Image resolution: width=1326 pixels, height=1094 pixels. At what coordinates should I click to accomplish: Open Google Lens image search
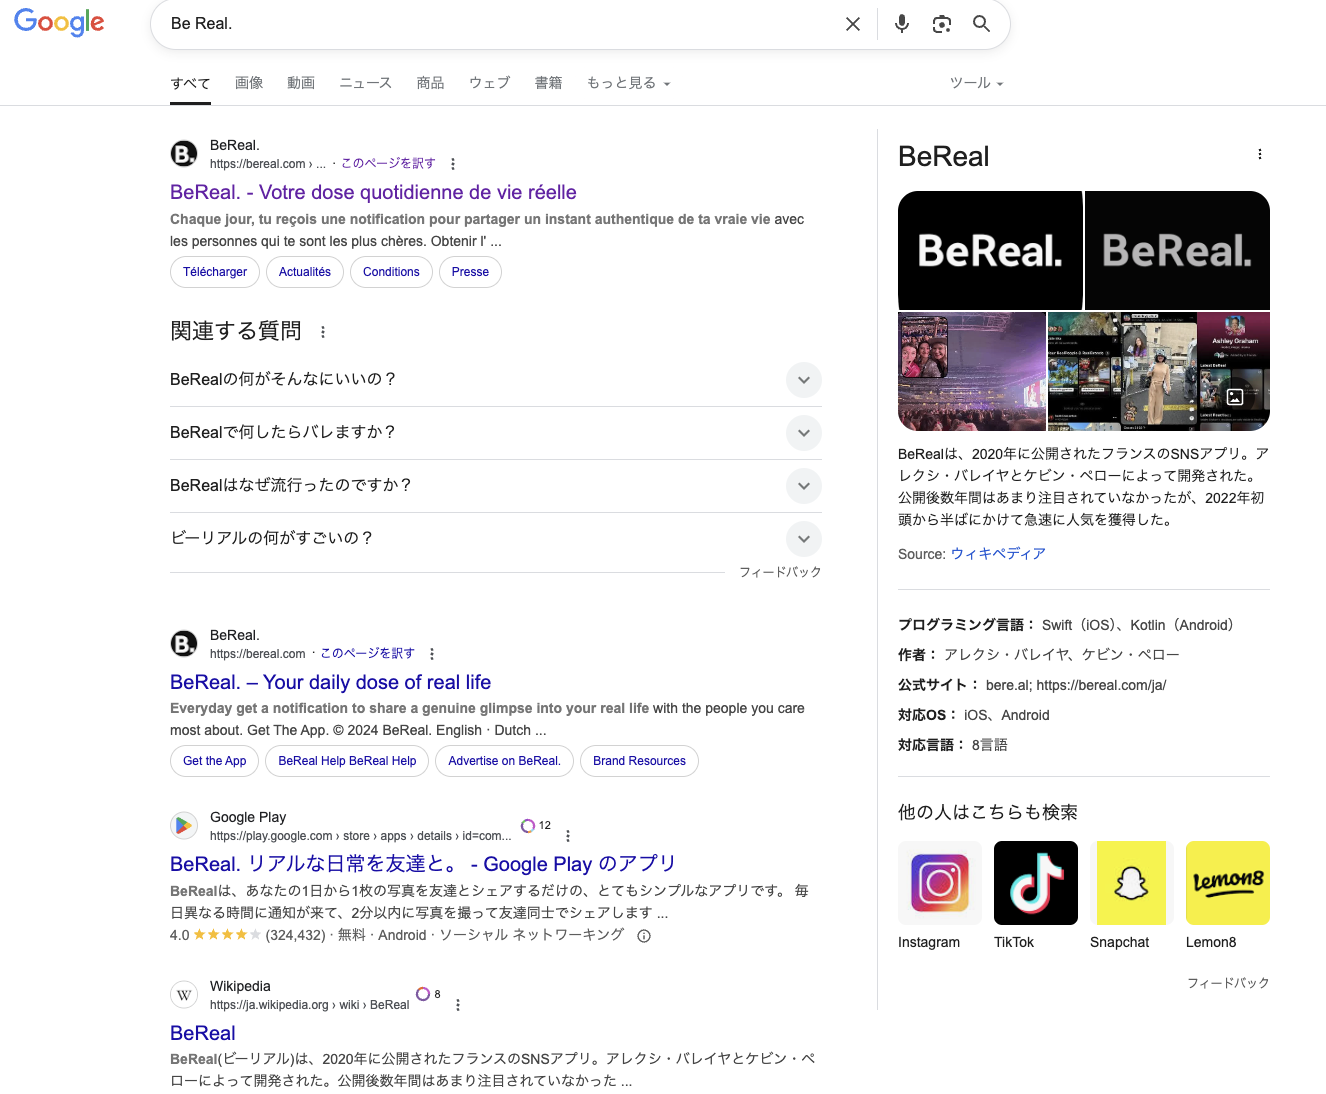[x=942, y=24]
